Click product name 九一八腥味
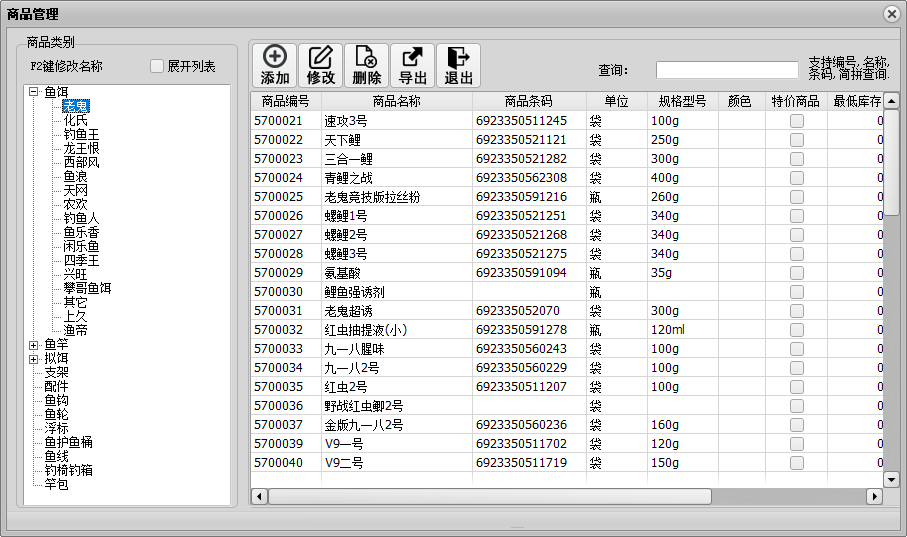Screen dimensions: 907x537 coord(354,349)
